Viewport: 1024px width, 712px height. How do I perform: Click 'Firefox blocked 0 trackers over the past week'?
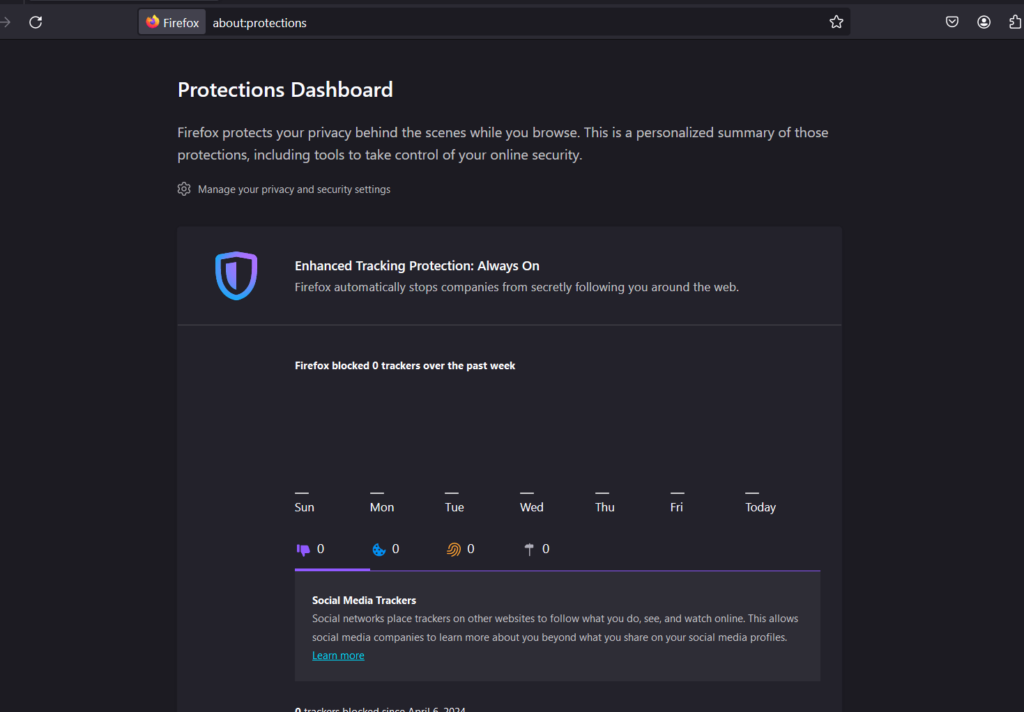coord(405,366)
